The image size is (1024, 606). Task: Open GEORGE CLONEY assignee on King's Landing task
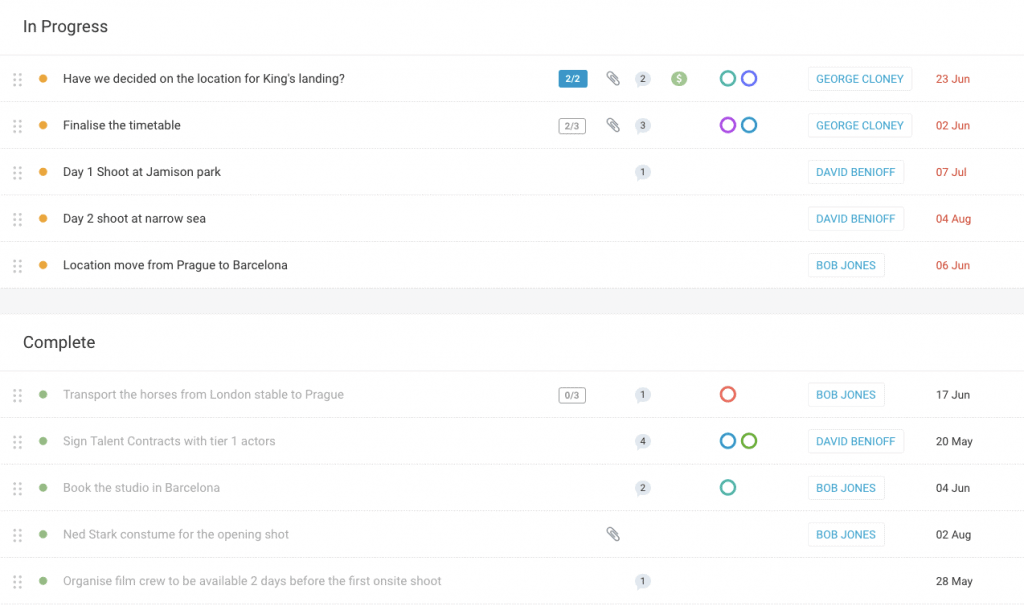pos(860,78)
